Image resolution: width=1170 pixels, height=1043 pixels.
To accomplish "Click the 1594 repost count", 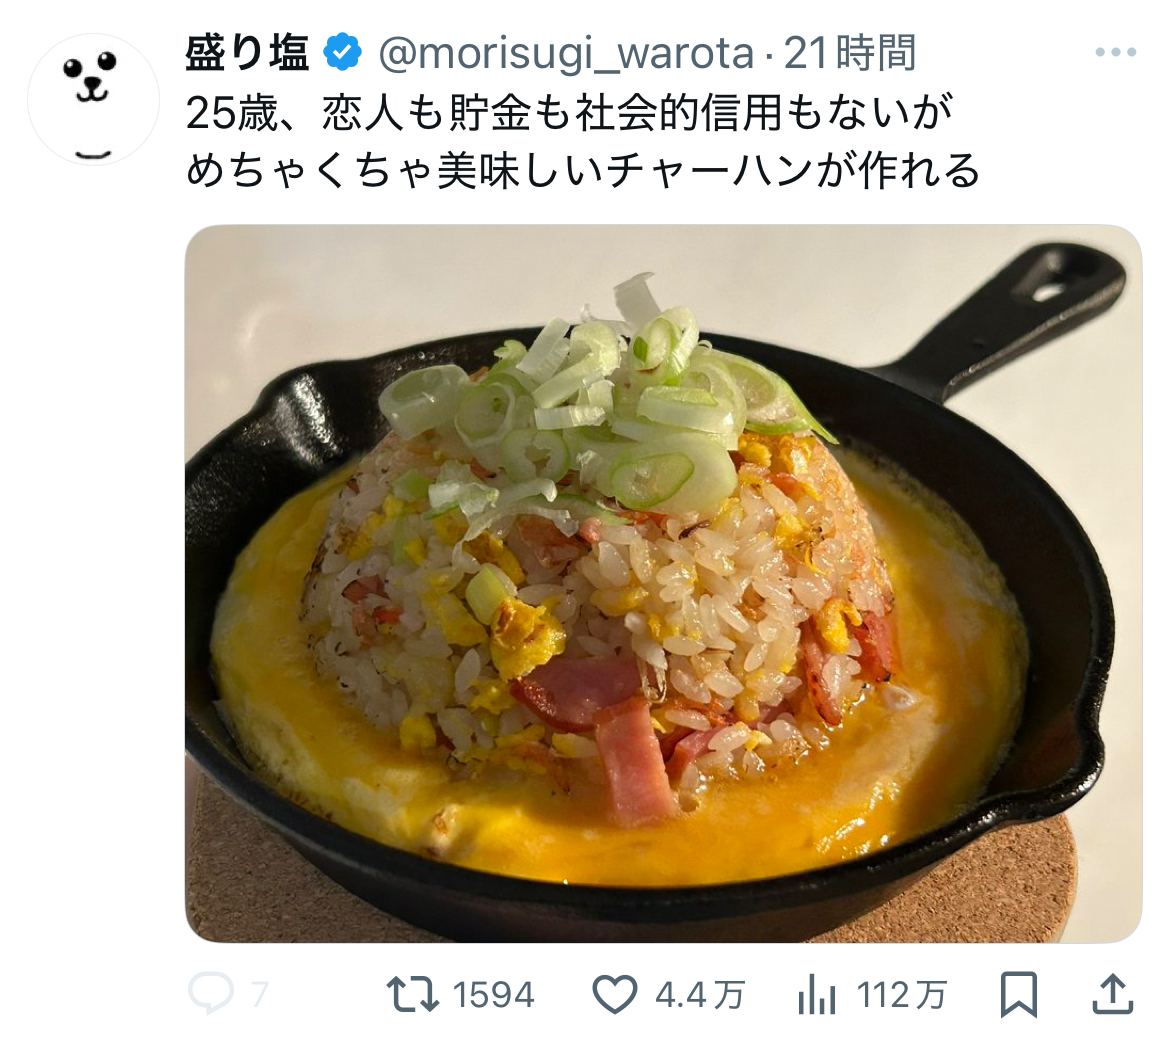I will pyautogui.click(x=493, y=995).
